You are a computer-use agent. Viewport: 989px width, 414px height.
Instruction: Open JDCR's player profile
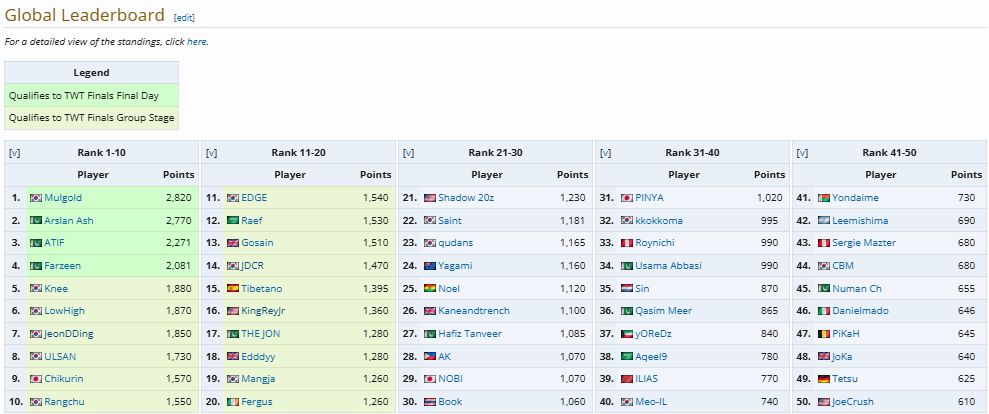click(254, 266)
